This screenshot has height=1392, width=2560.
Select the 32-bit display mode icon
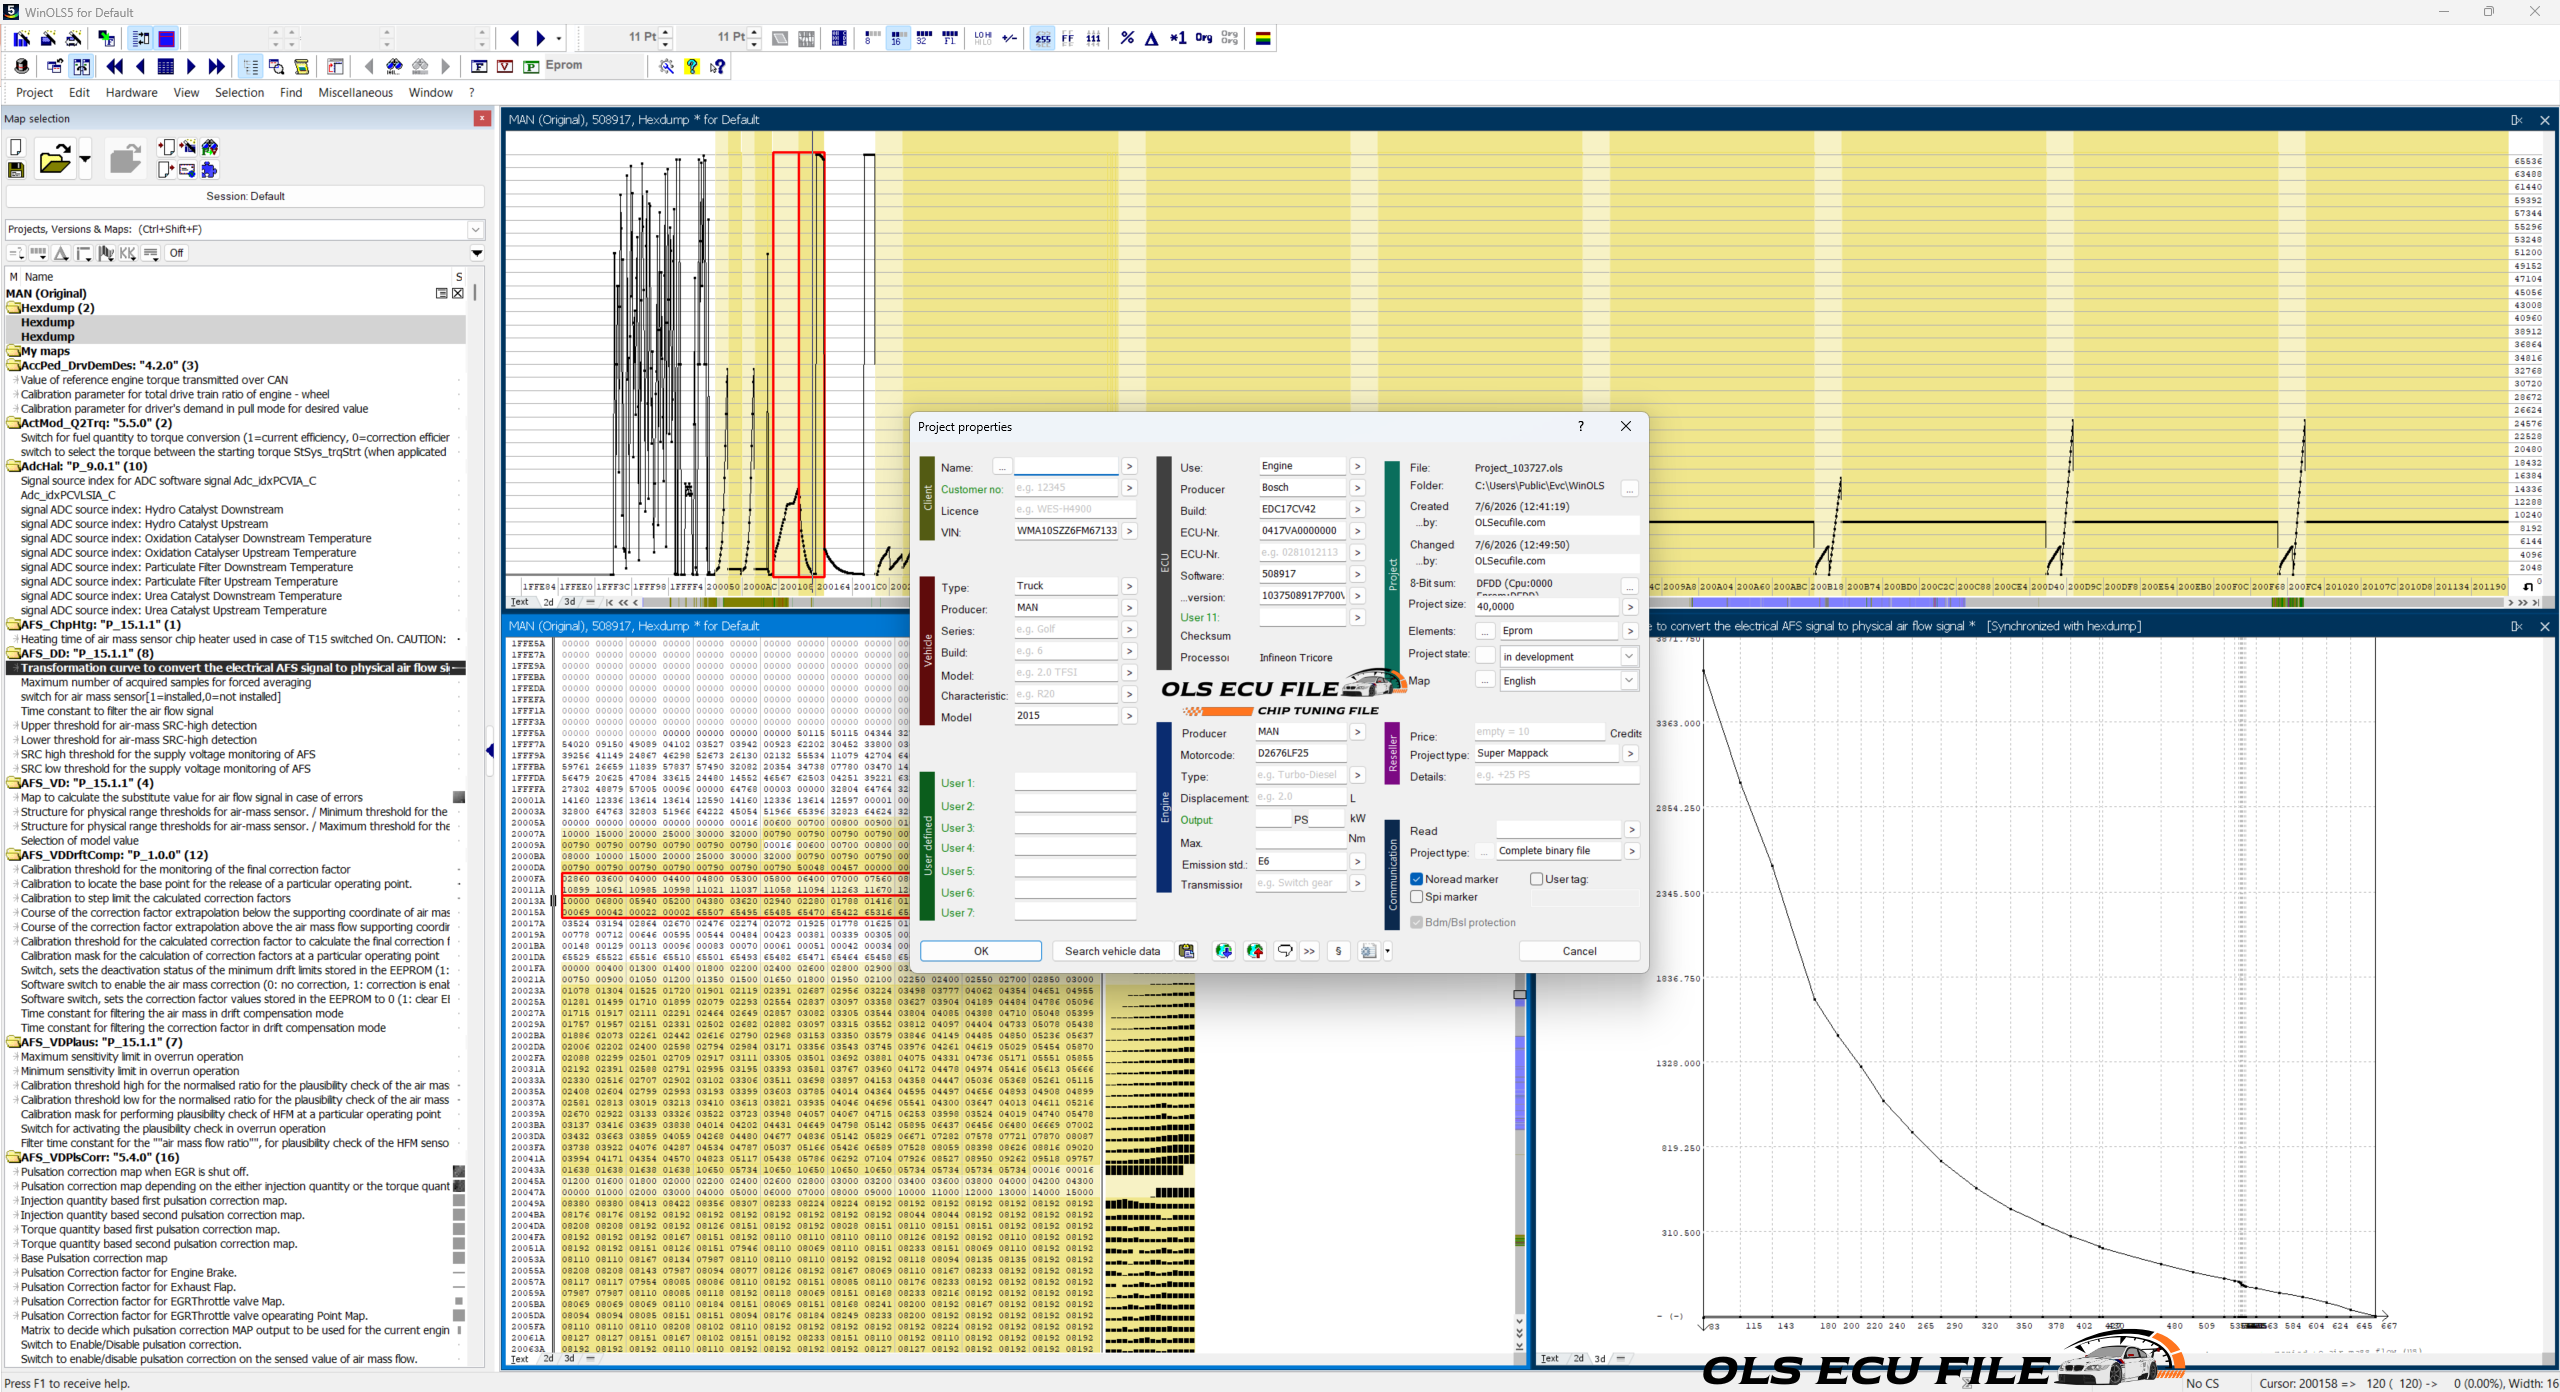coord(924,38)
